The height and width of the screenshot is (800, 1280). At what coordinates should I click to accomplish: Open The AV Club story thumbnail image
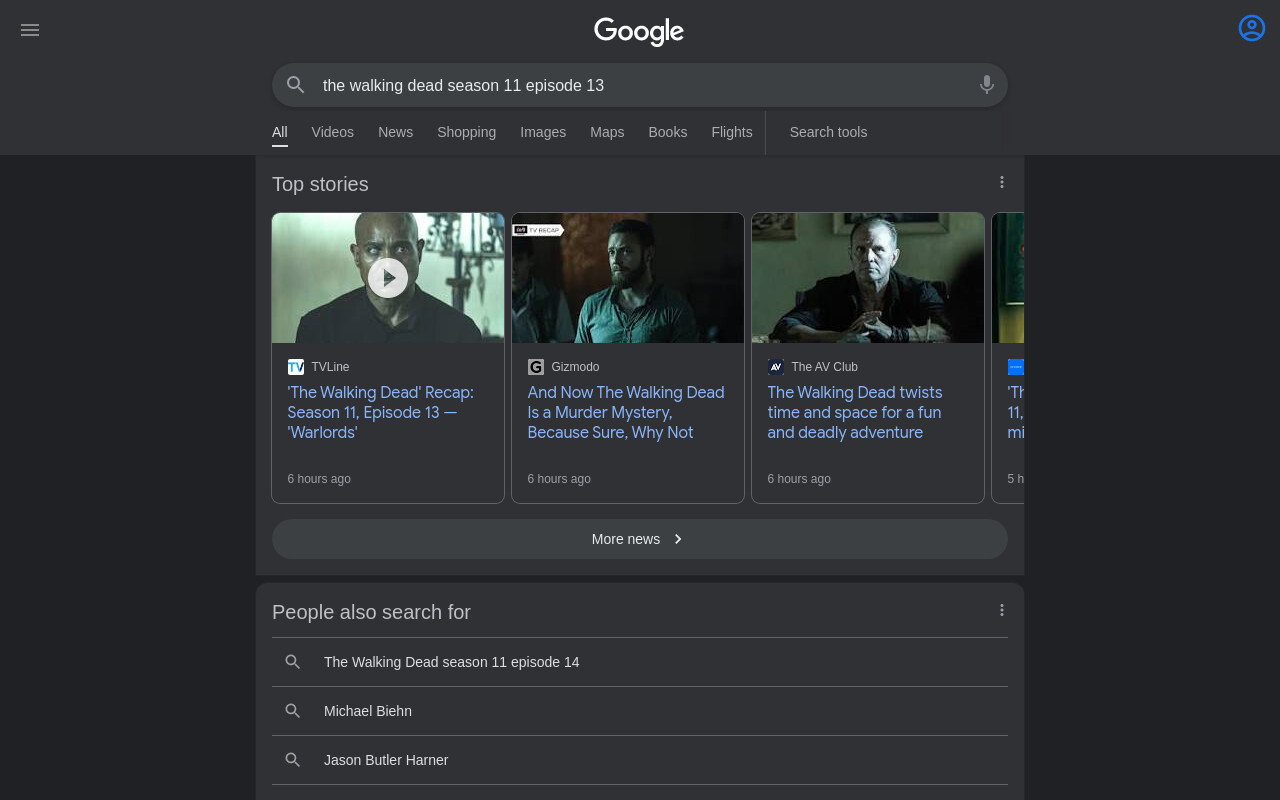(868, 278)
